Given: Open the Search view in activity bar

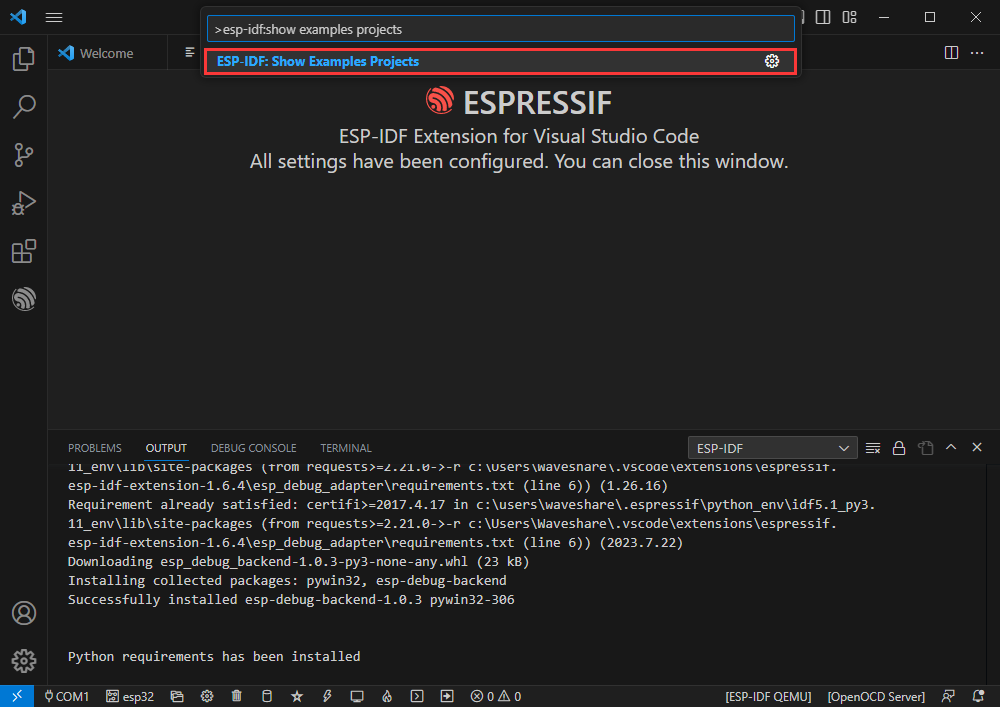Looking at the screenshot, I should point(24,106).
